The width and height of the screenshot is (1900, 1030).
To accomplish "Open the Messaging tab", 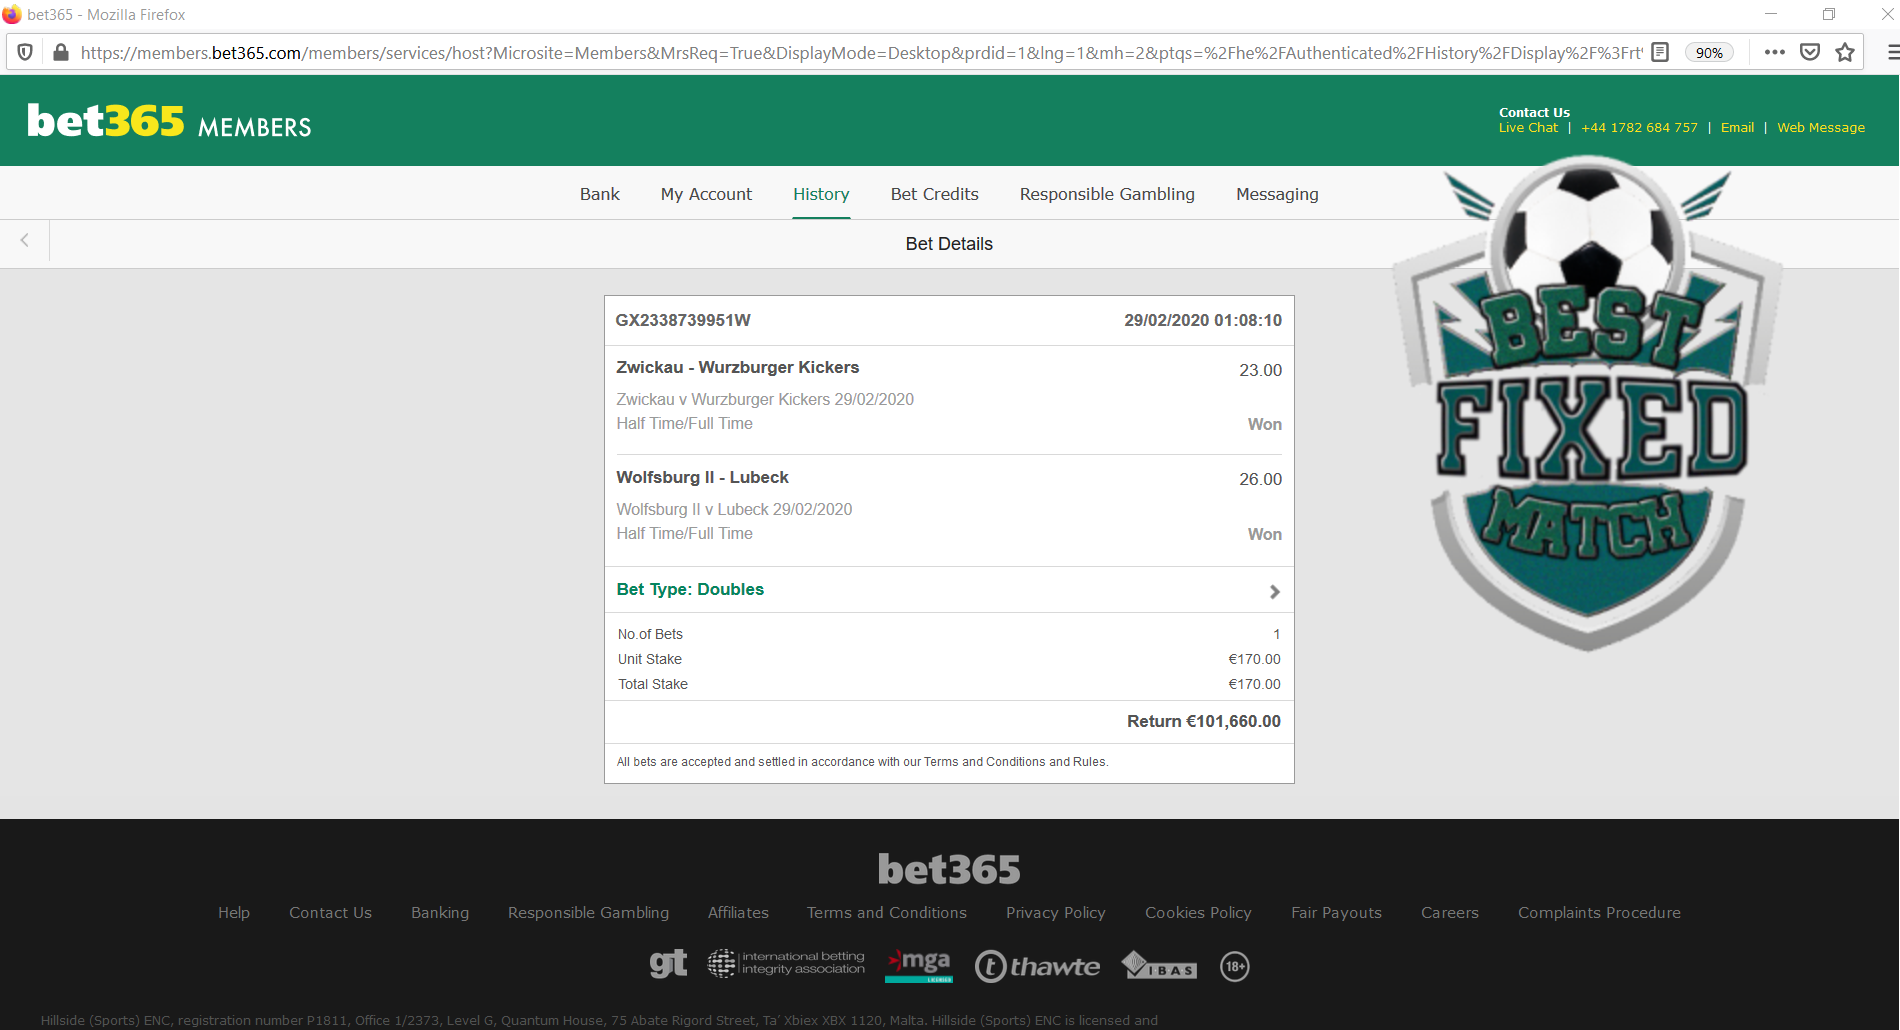I will 1277,194.
